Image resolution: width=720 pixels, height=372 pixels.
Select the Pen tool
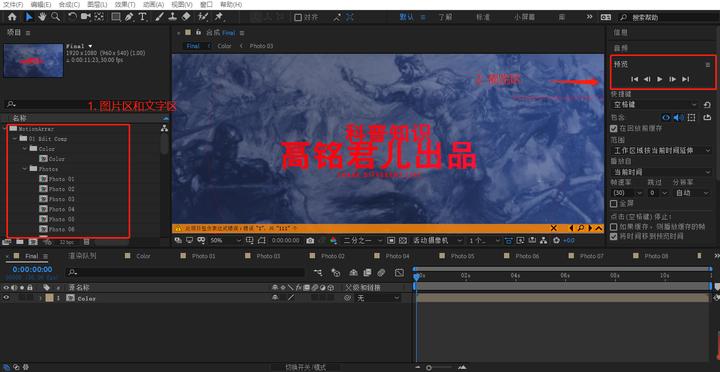pos(129,17)
